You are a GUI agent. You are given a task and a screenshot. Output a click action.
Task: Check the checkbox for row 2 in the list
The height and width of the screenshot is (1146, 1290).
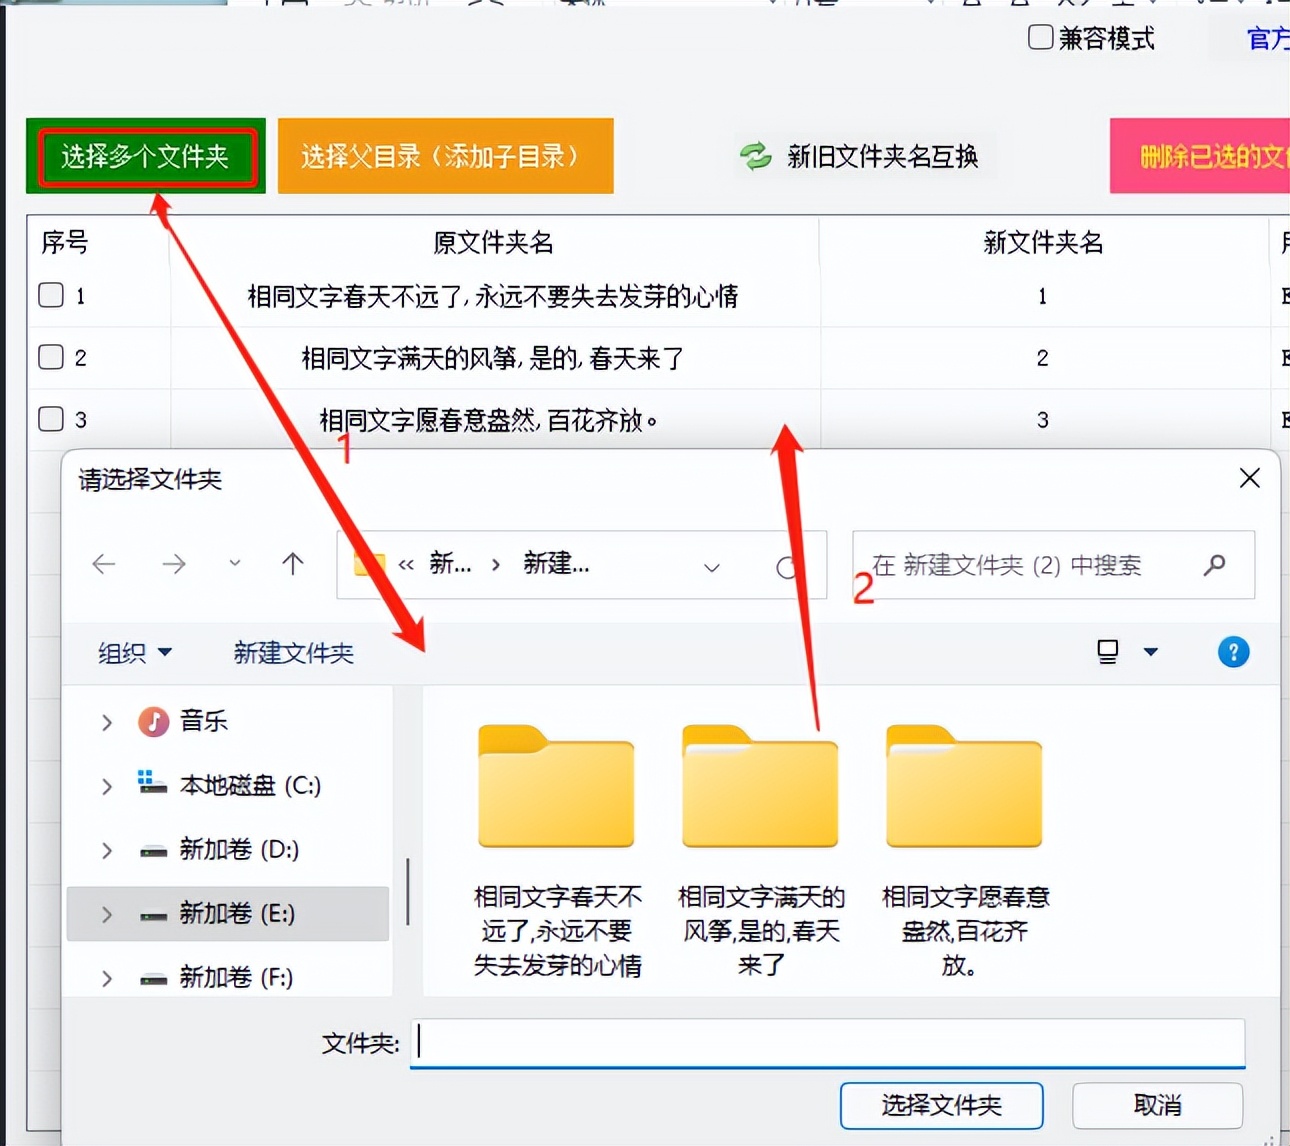click(x=50, y=357)
